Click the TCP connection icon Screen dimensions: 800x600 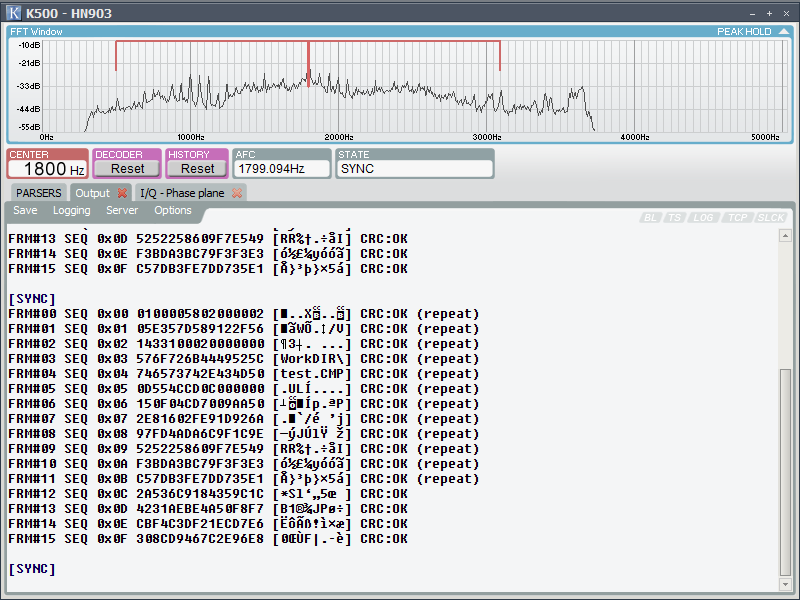[737, 217]
